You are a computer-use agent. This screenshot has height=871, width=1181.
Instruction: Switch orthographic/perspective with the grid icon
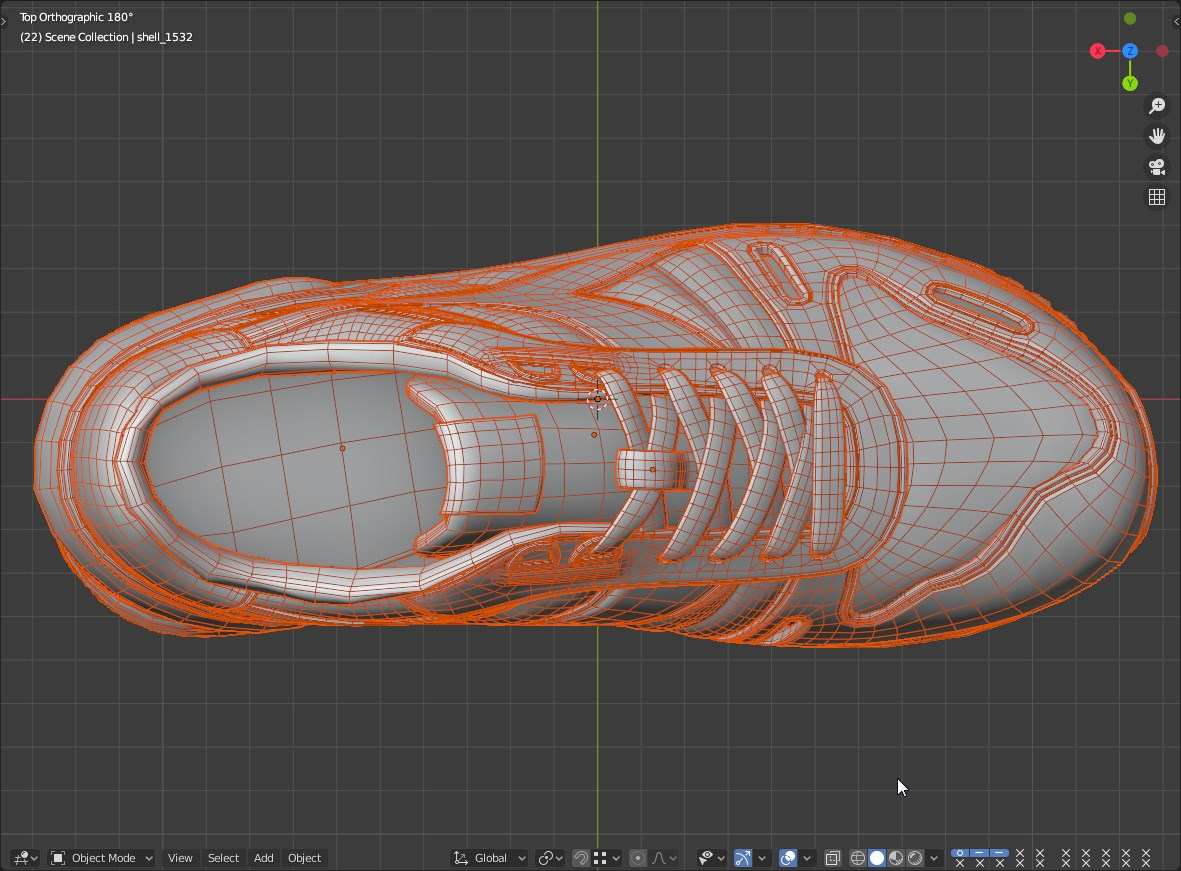click(x=1157, y=197)
